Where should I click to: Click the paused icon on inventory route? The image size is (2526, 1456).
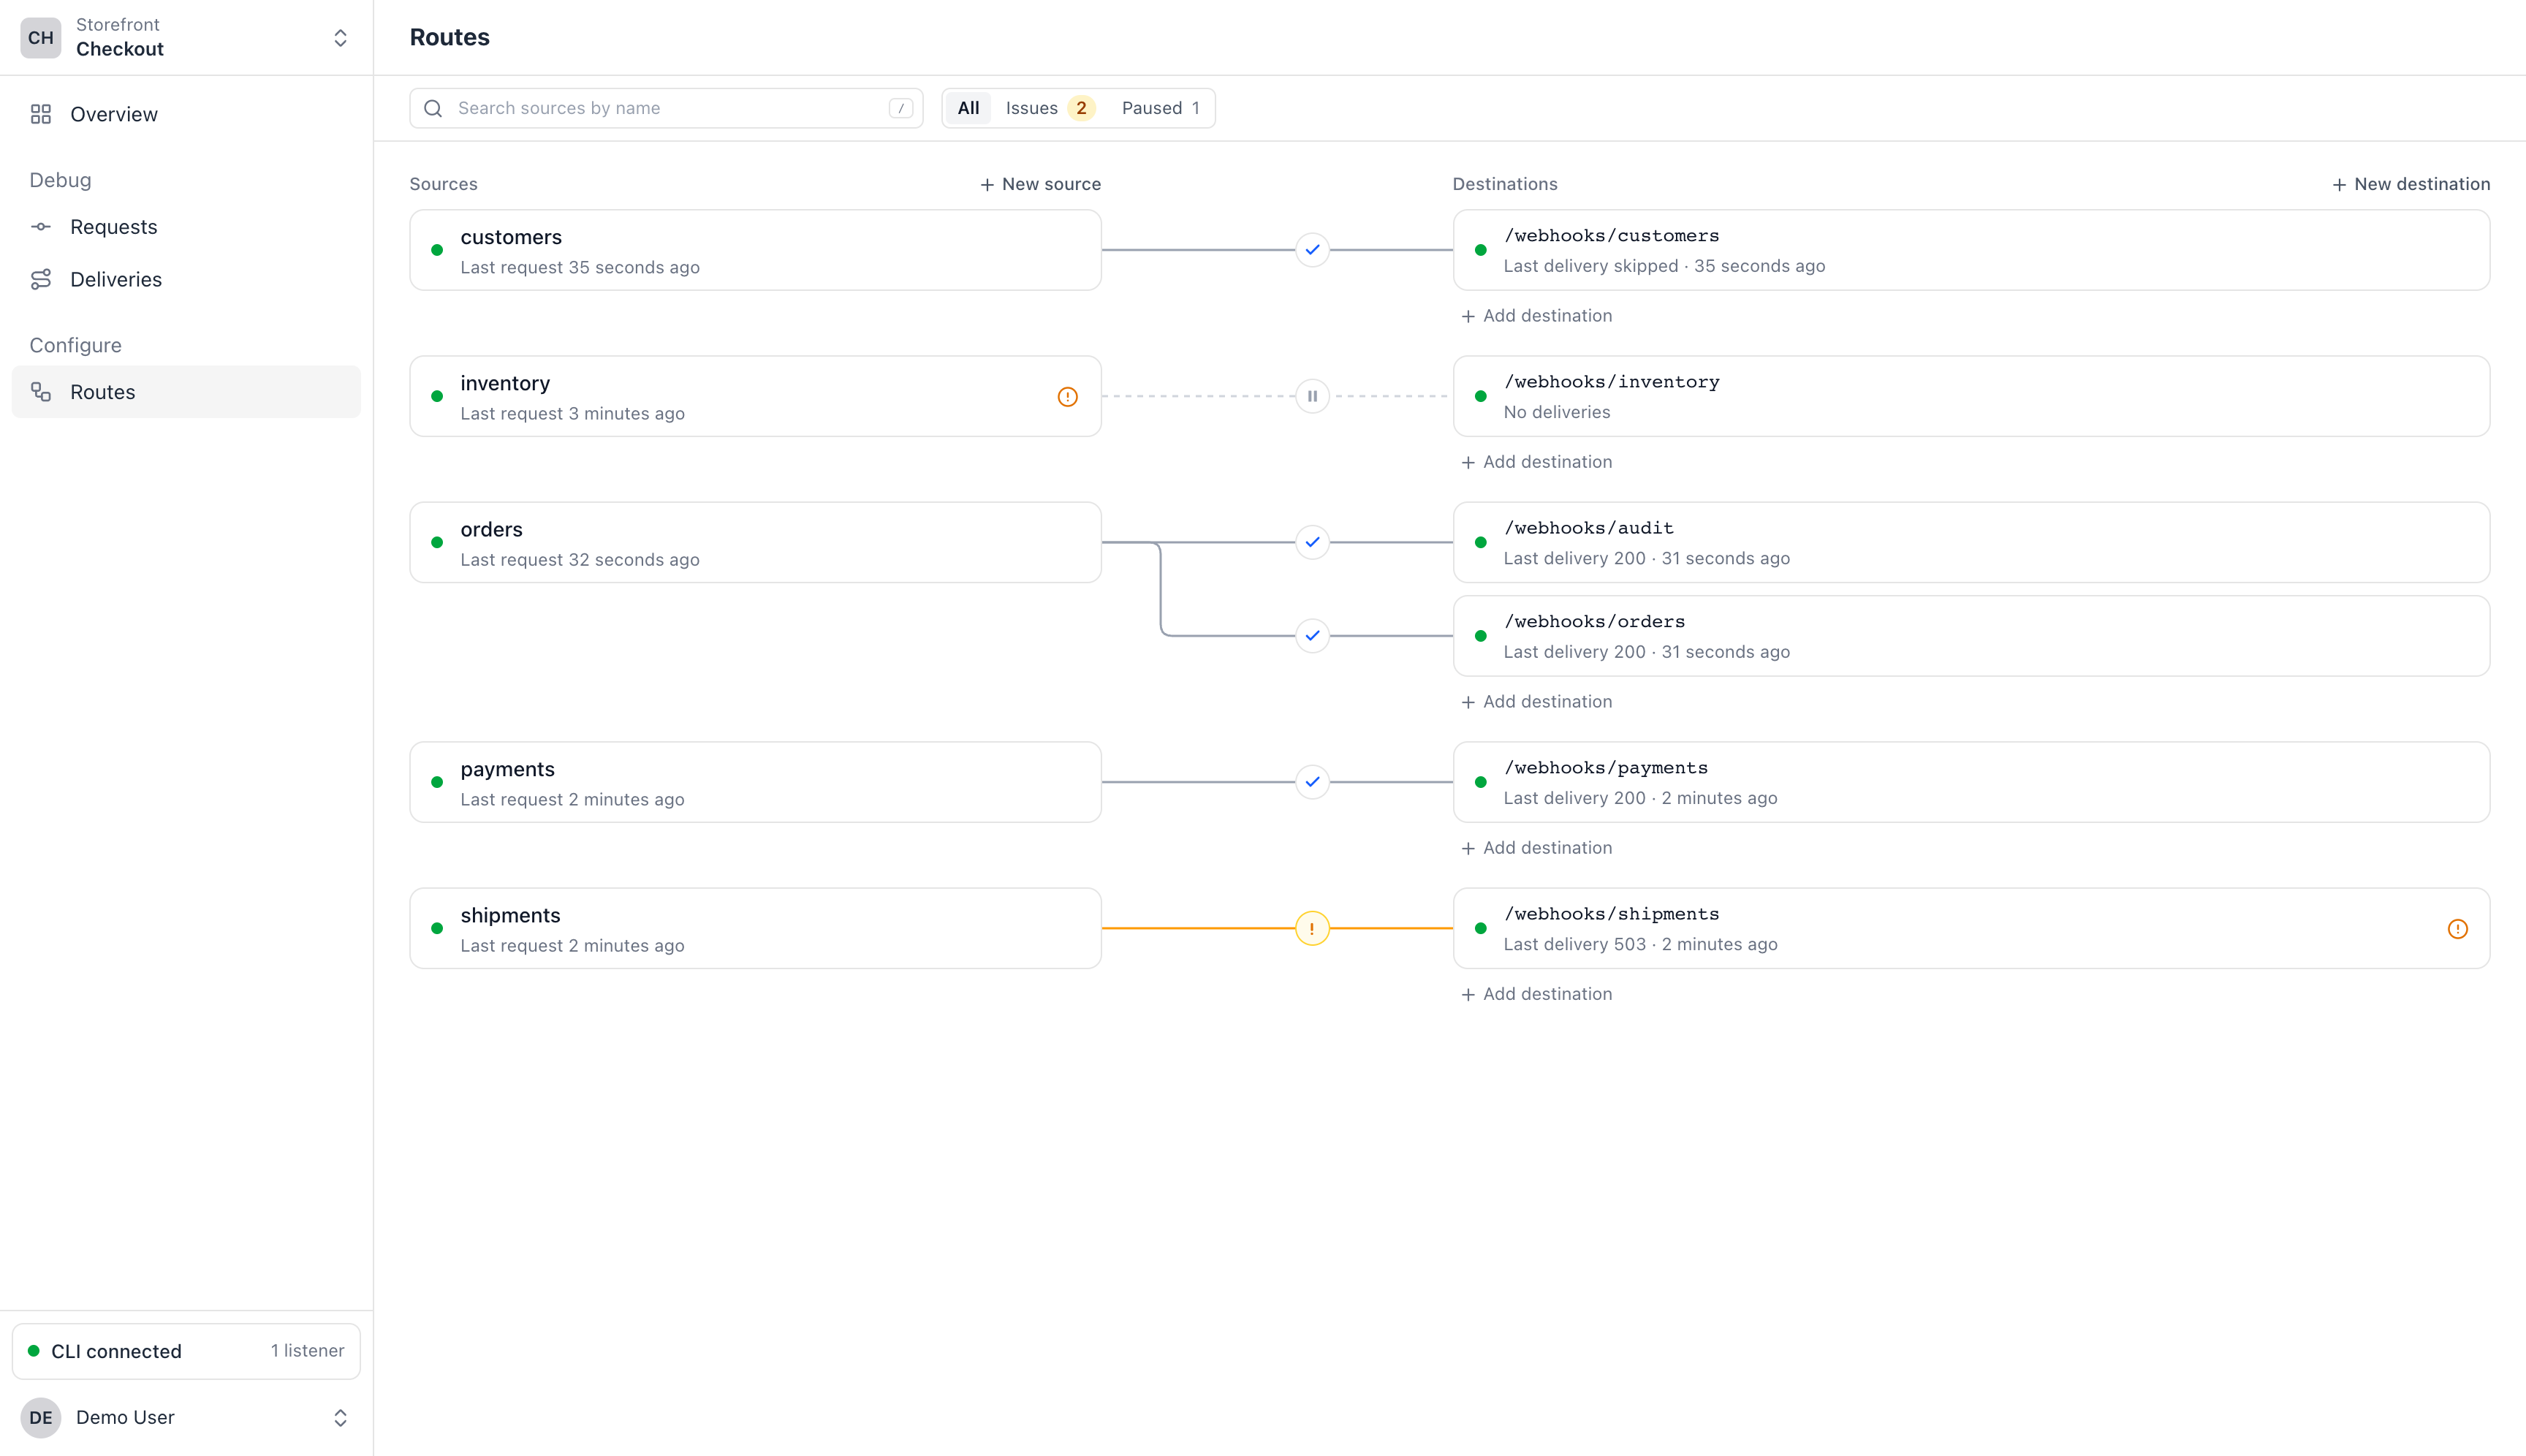pos(1312,396)
